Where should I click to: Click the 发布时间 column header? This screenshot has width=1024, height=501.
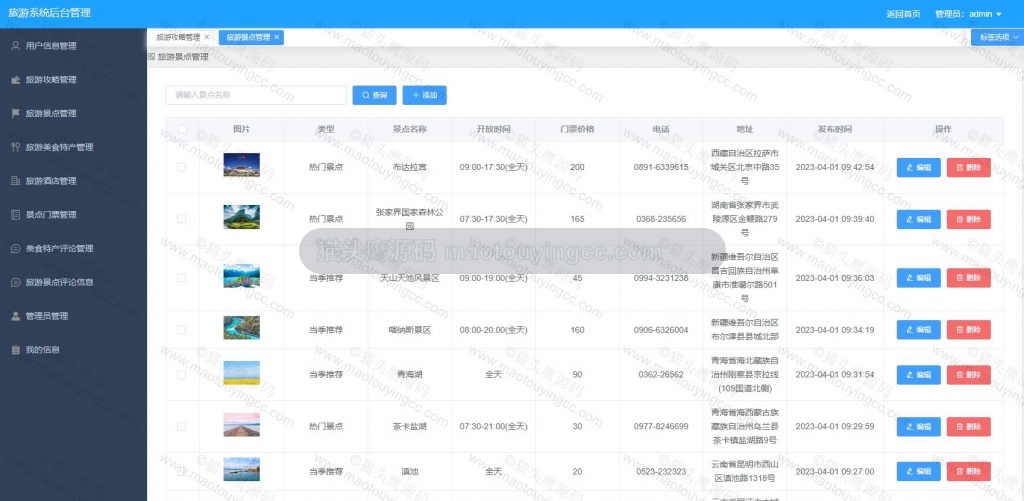[x=835, y=129]
